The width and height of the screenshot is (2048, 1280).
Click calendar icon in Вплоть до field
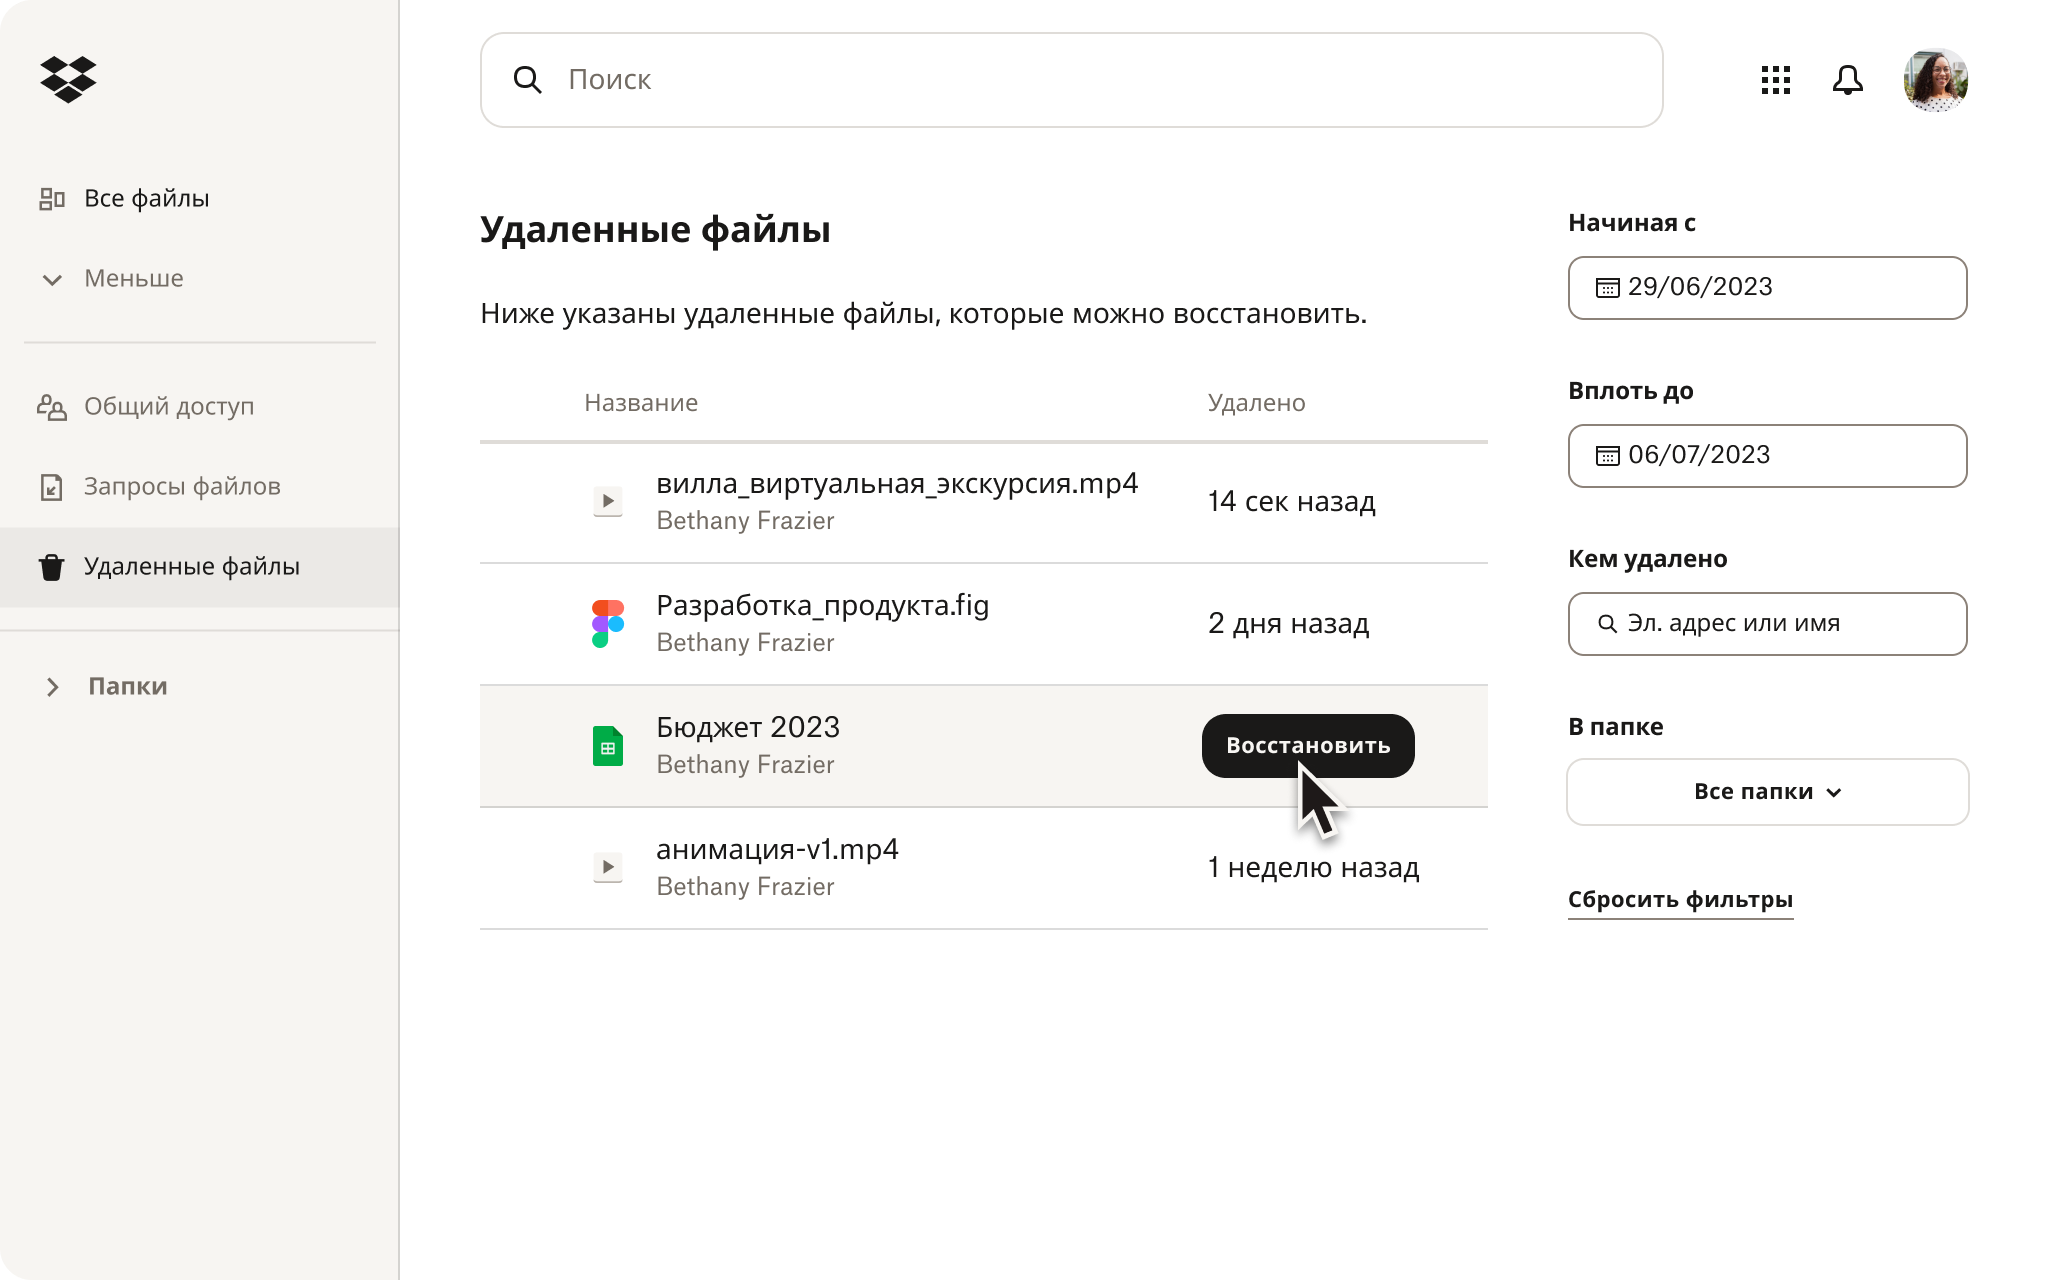(x=1607, y=456)
